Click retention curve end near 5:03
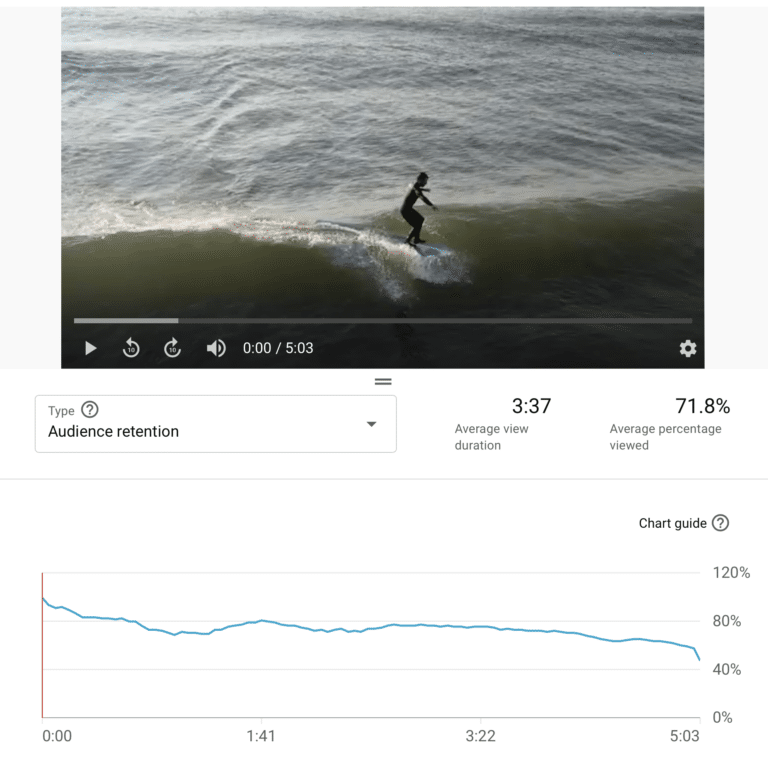This screenshot has width=768, height=774. click(x=698, y=657)
